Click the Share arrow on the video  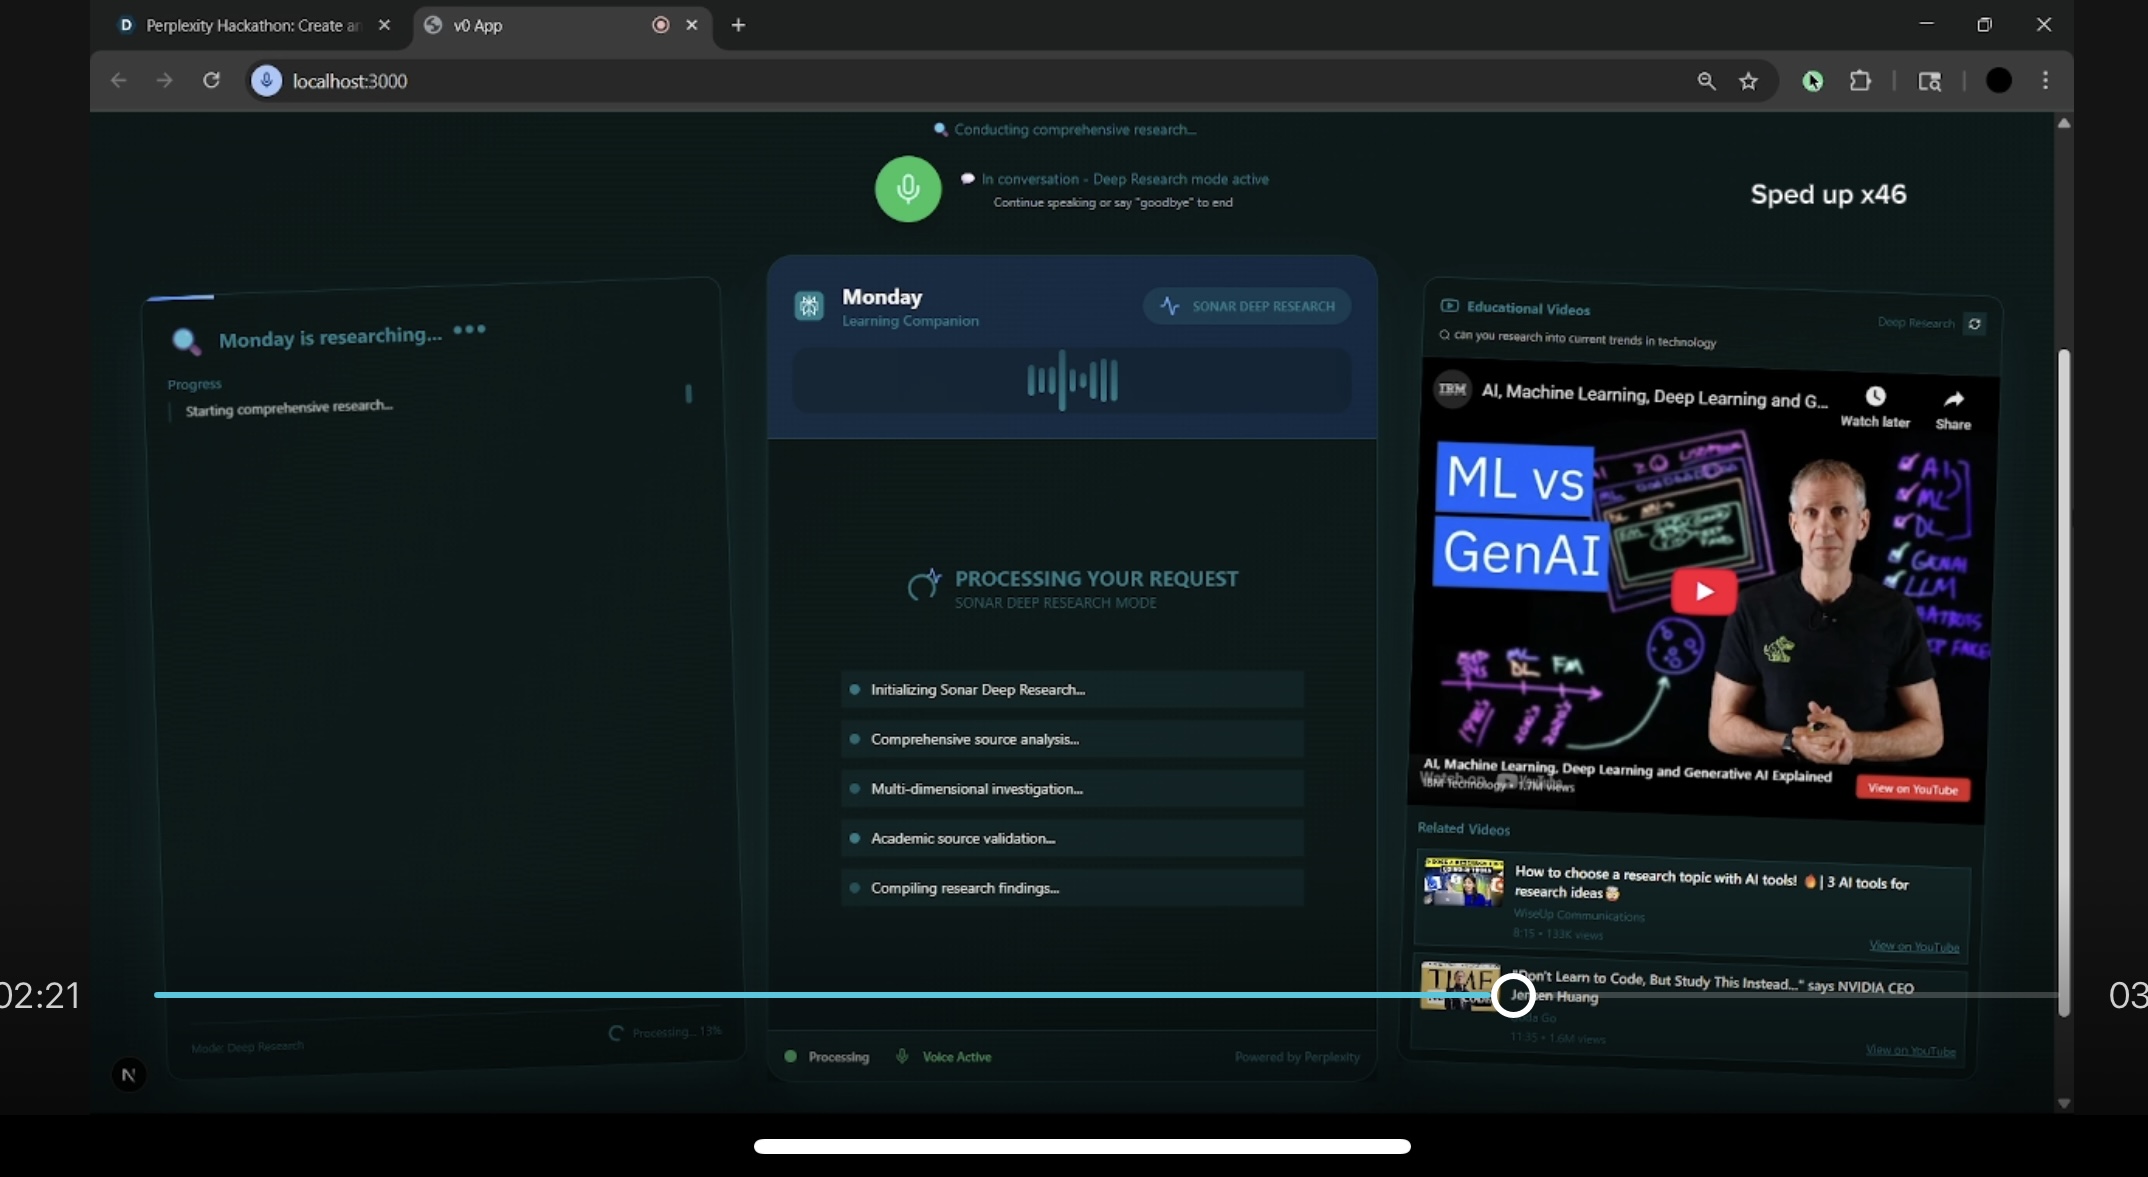point(1952,400)
